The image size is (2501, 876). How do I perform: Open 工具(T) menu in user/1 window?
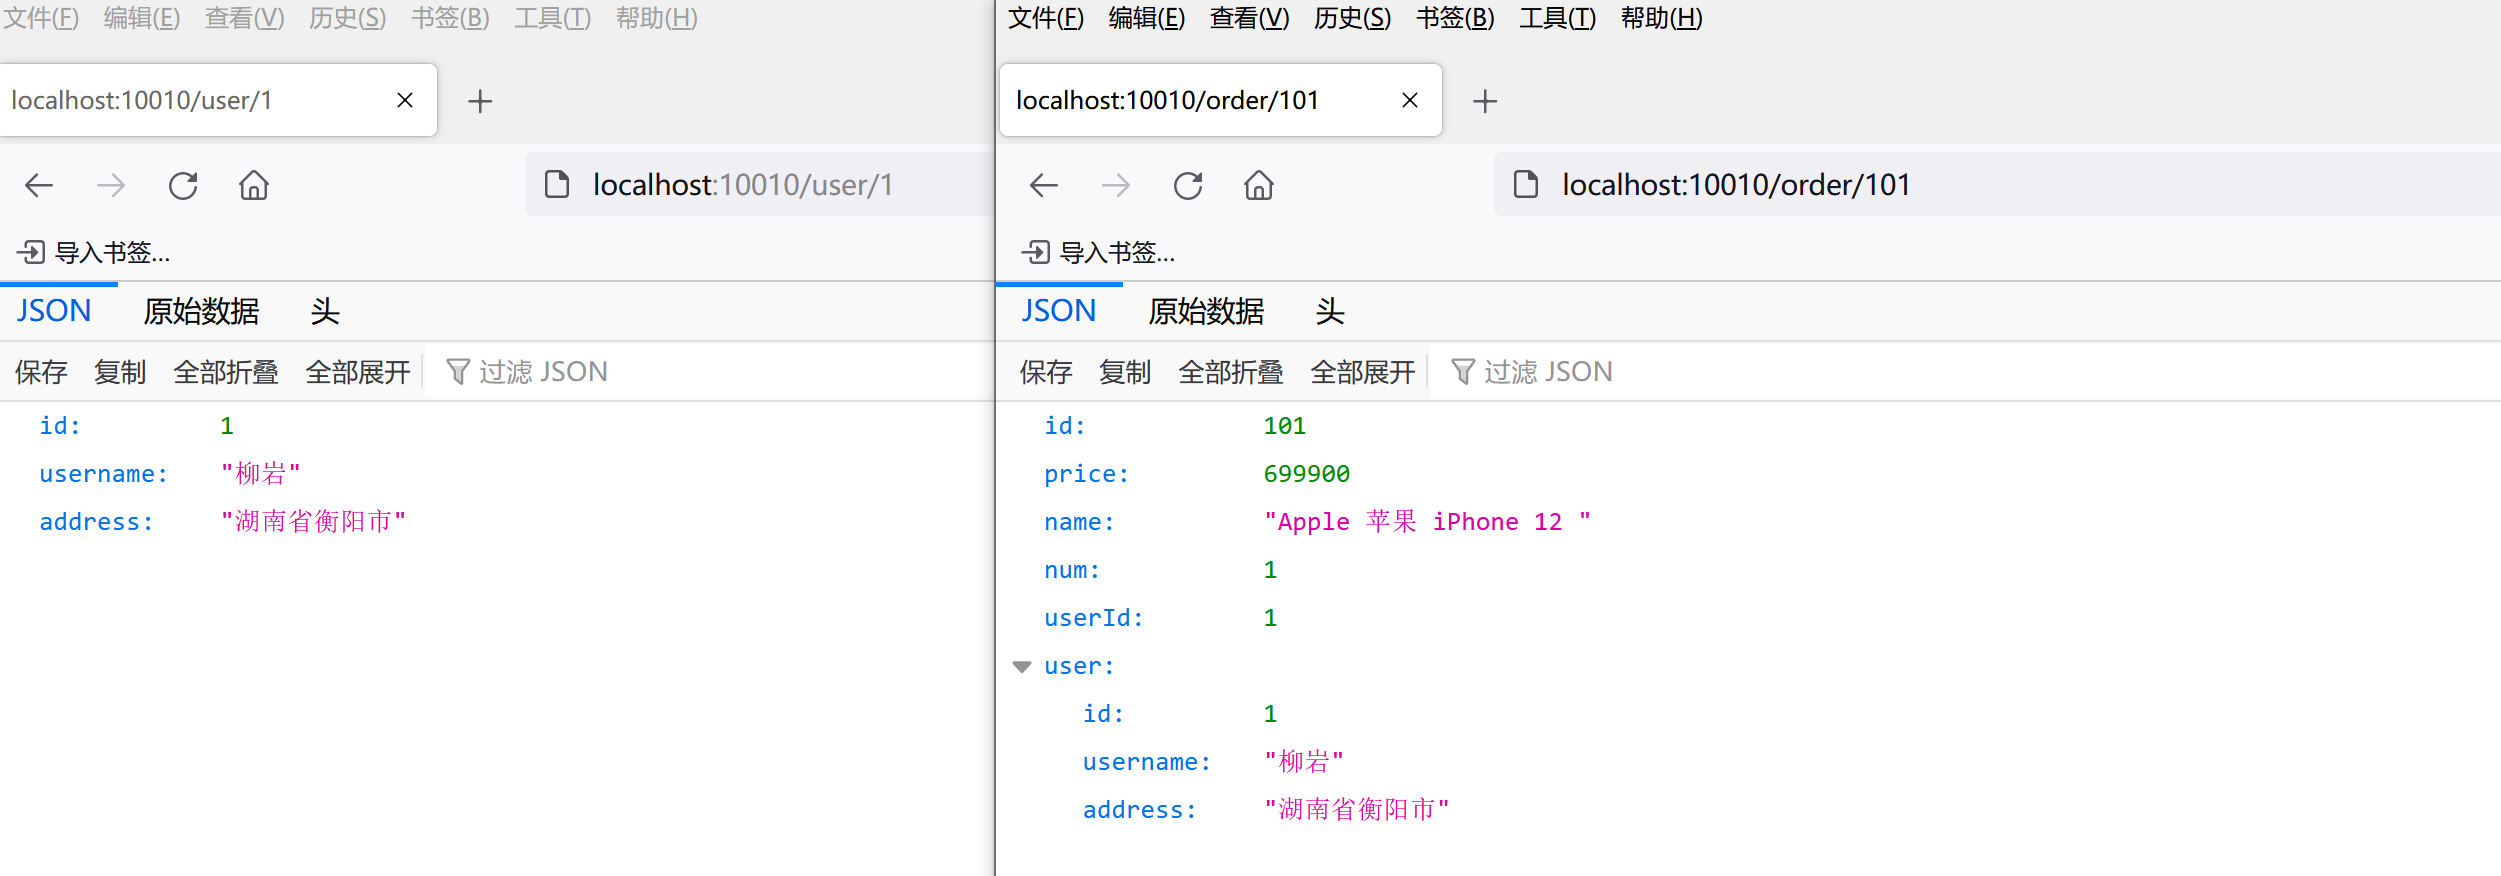click(553, 18)
